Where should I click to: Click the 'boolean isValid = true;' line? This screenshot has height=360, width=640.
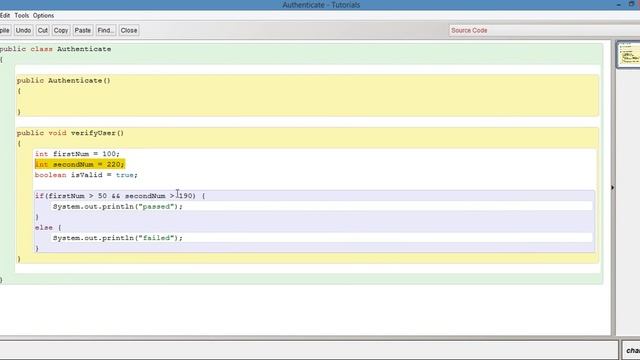click(86, 175)
